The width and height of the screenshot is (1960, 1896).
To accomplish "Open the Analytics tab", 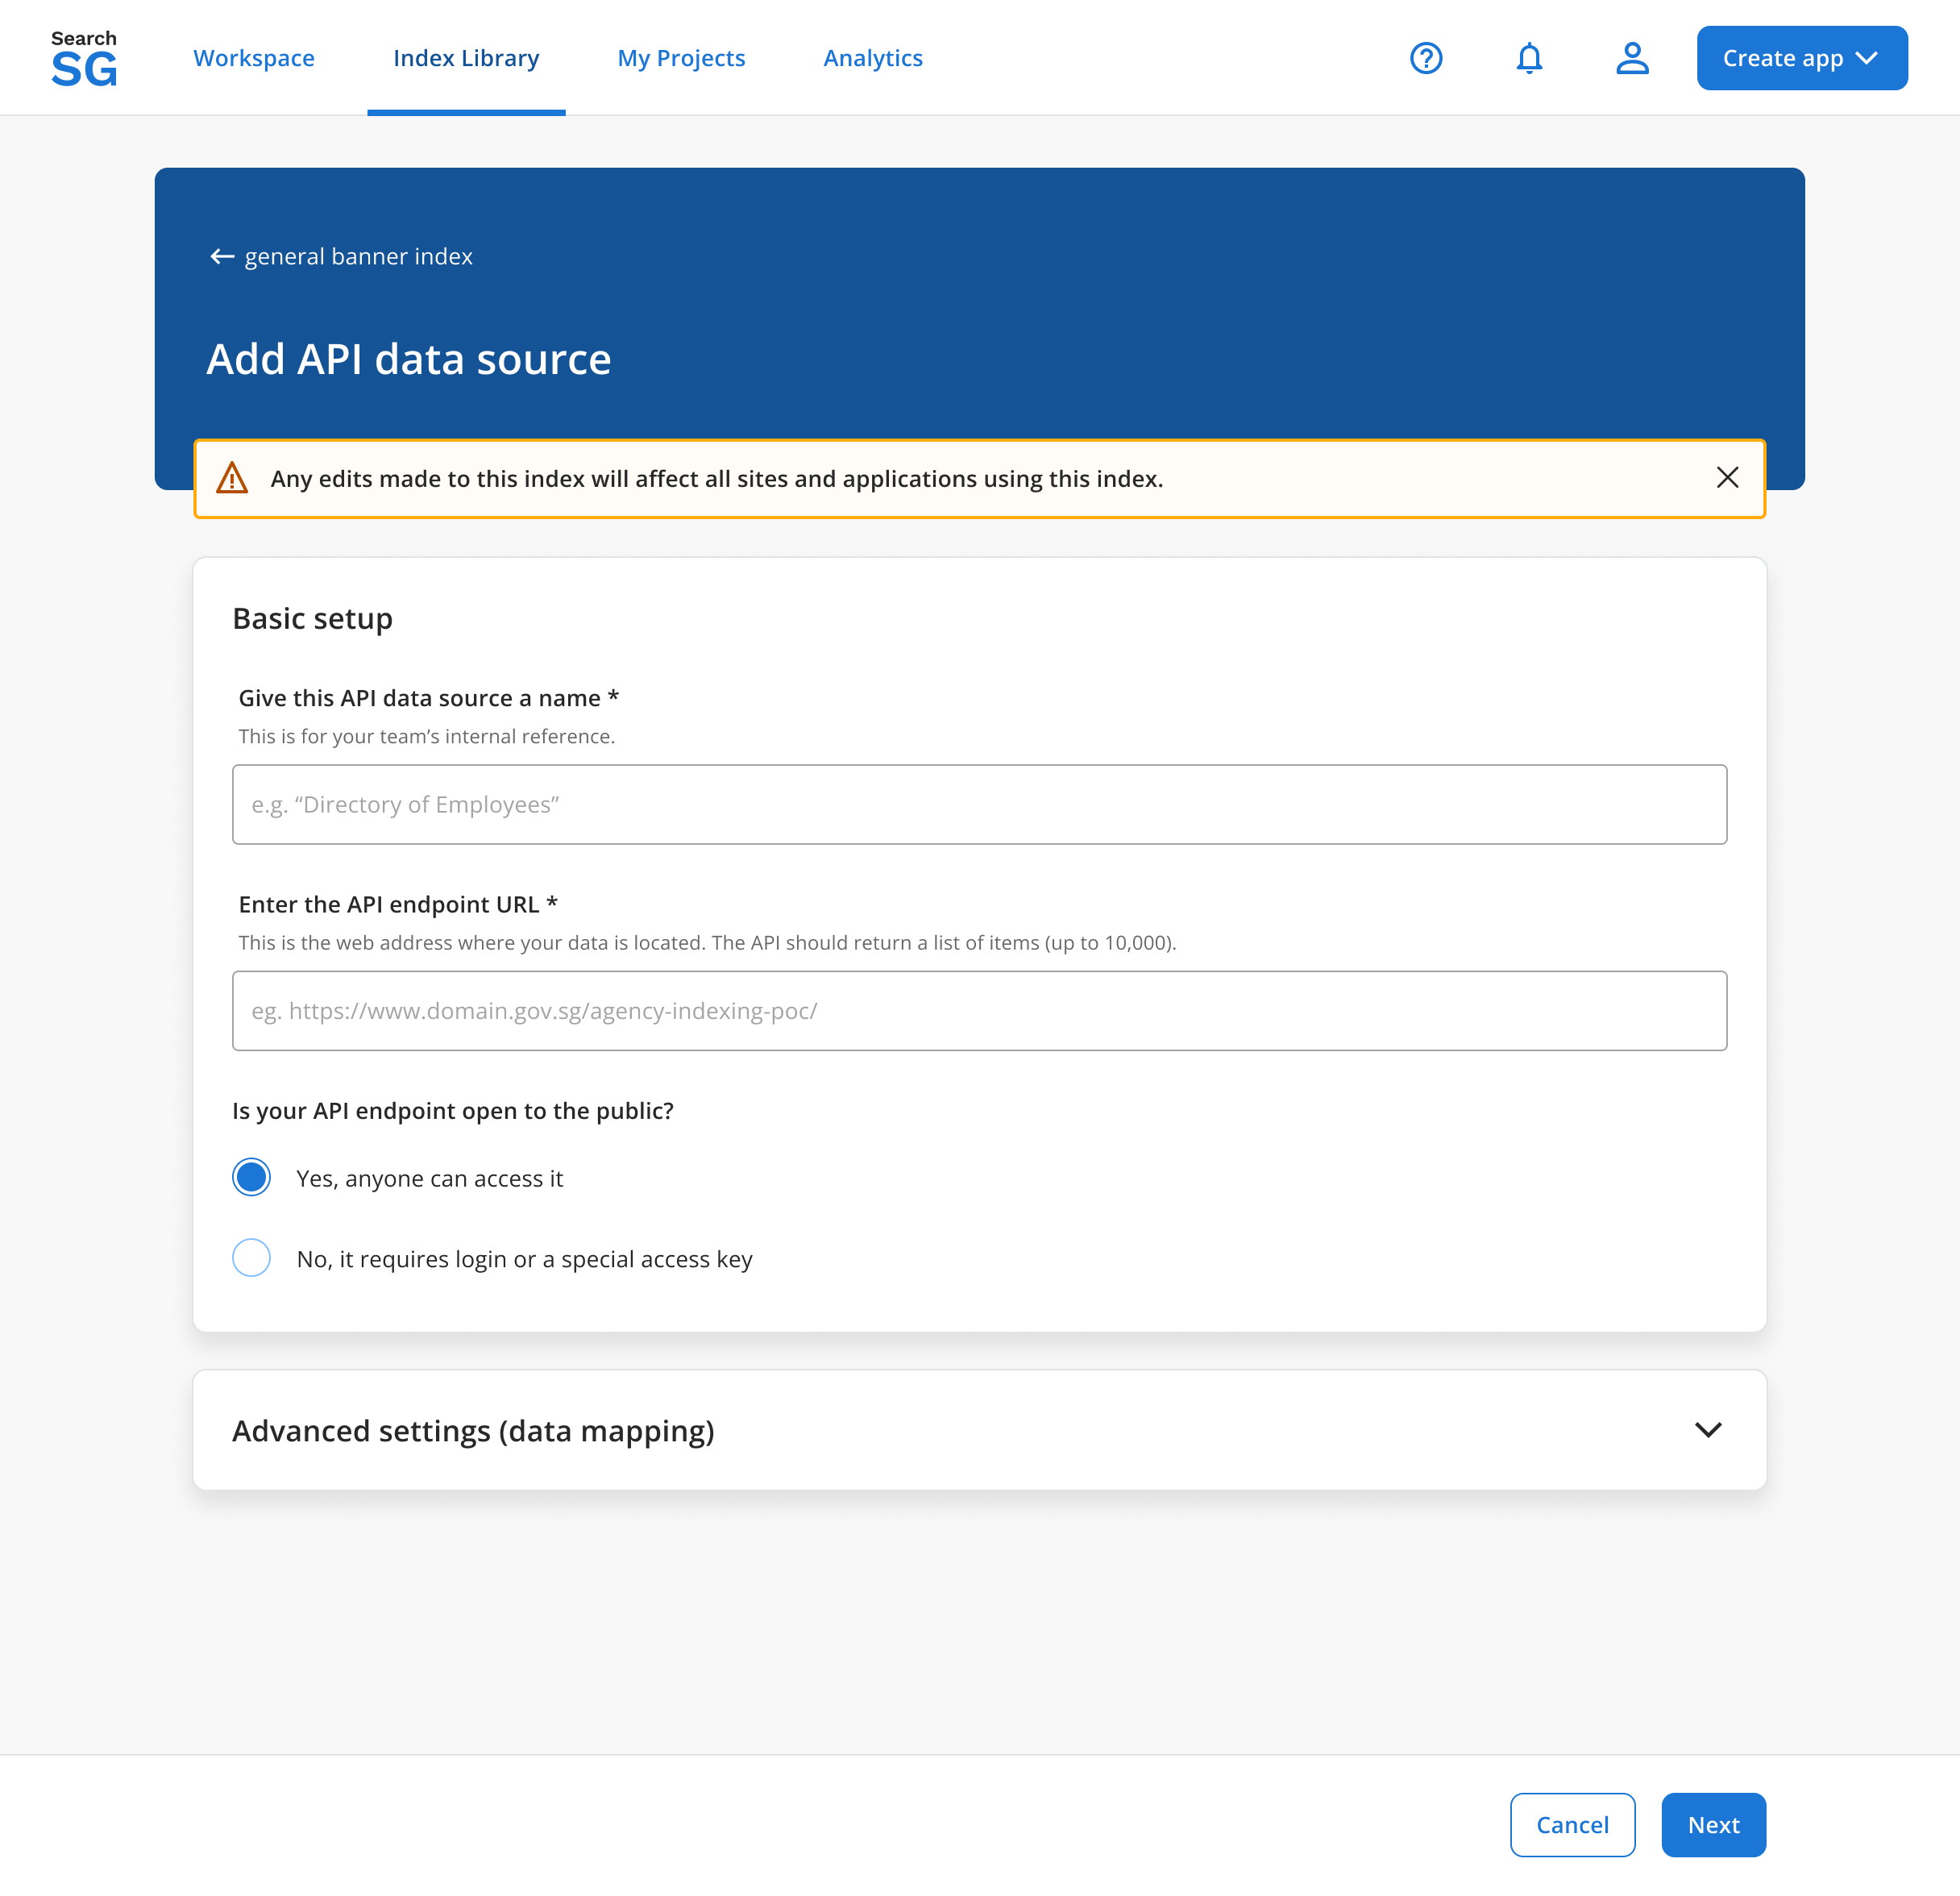I will [x=873, y=58].
